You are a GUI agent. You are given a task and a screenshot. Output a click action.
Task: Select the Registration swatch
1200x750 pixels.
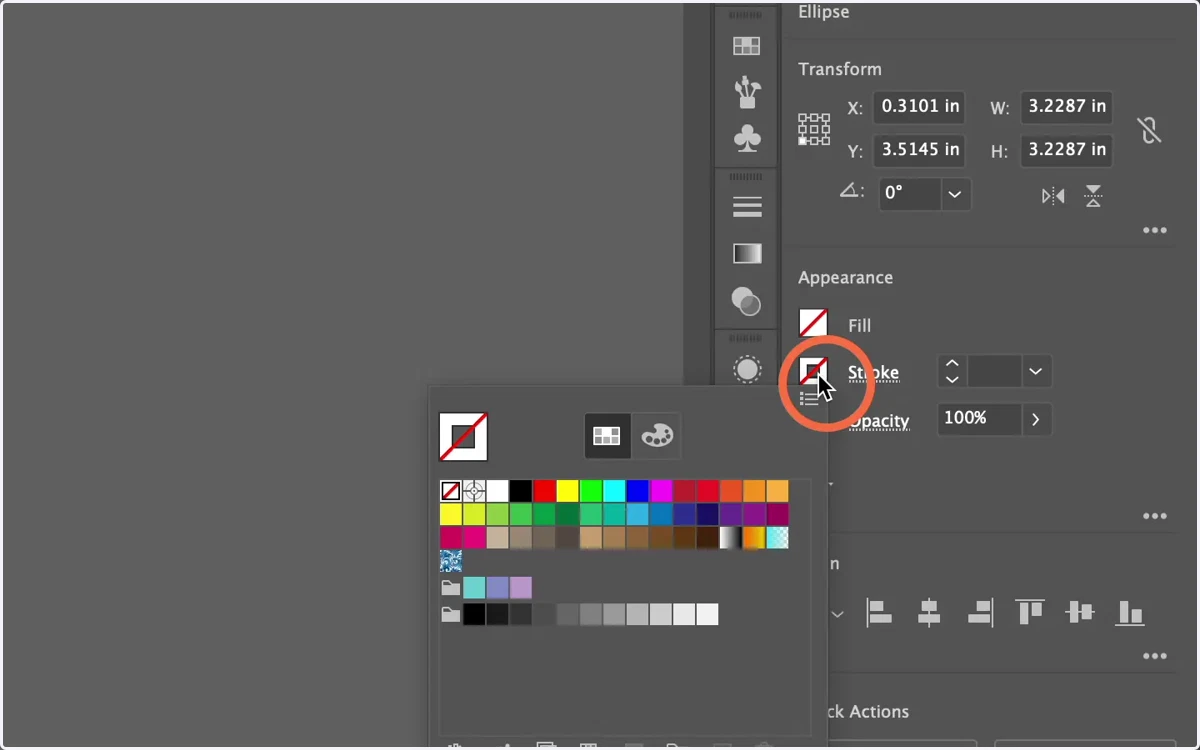[474, 491]
